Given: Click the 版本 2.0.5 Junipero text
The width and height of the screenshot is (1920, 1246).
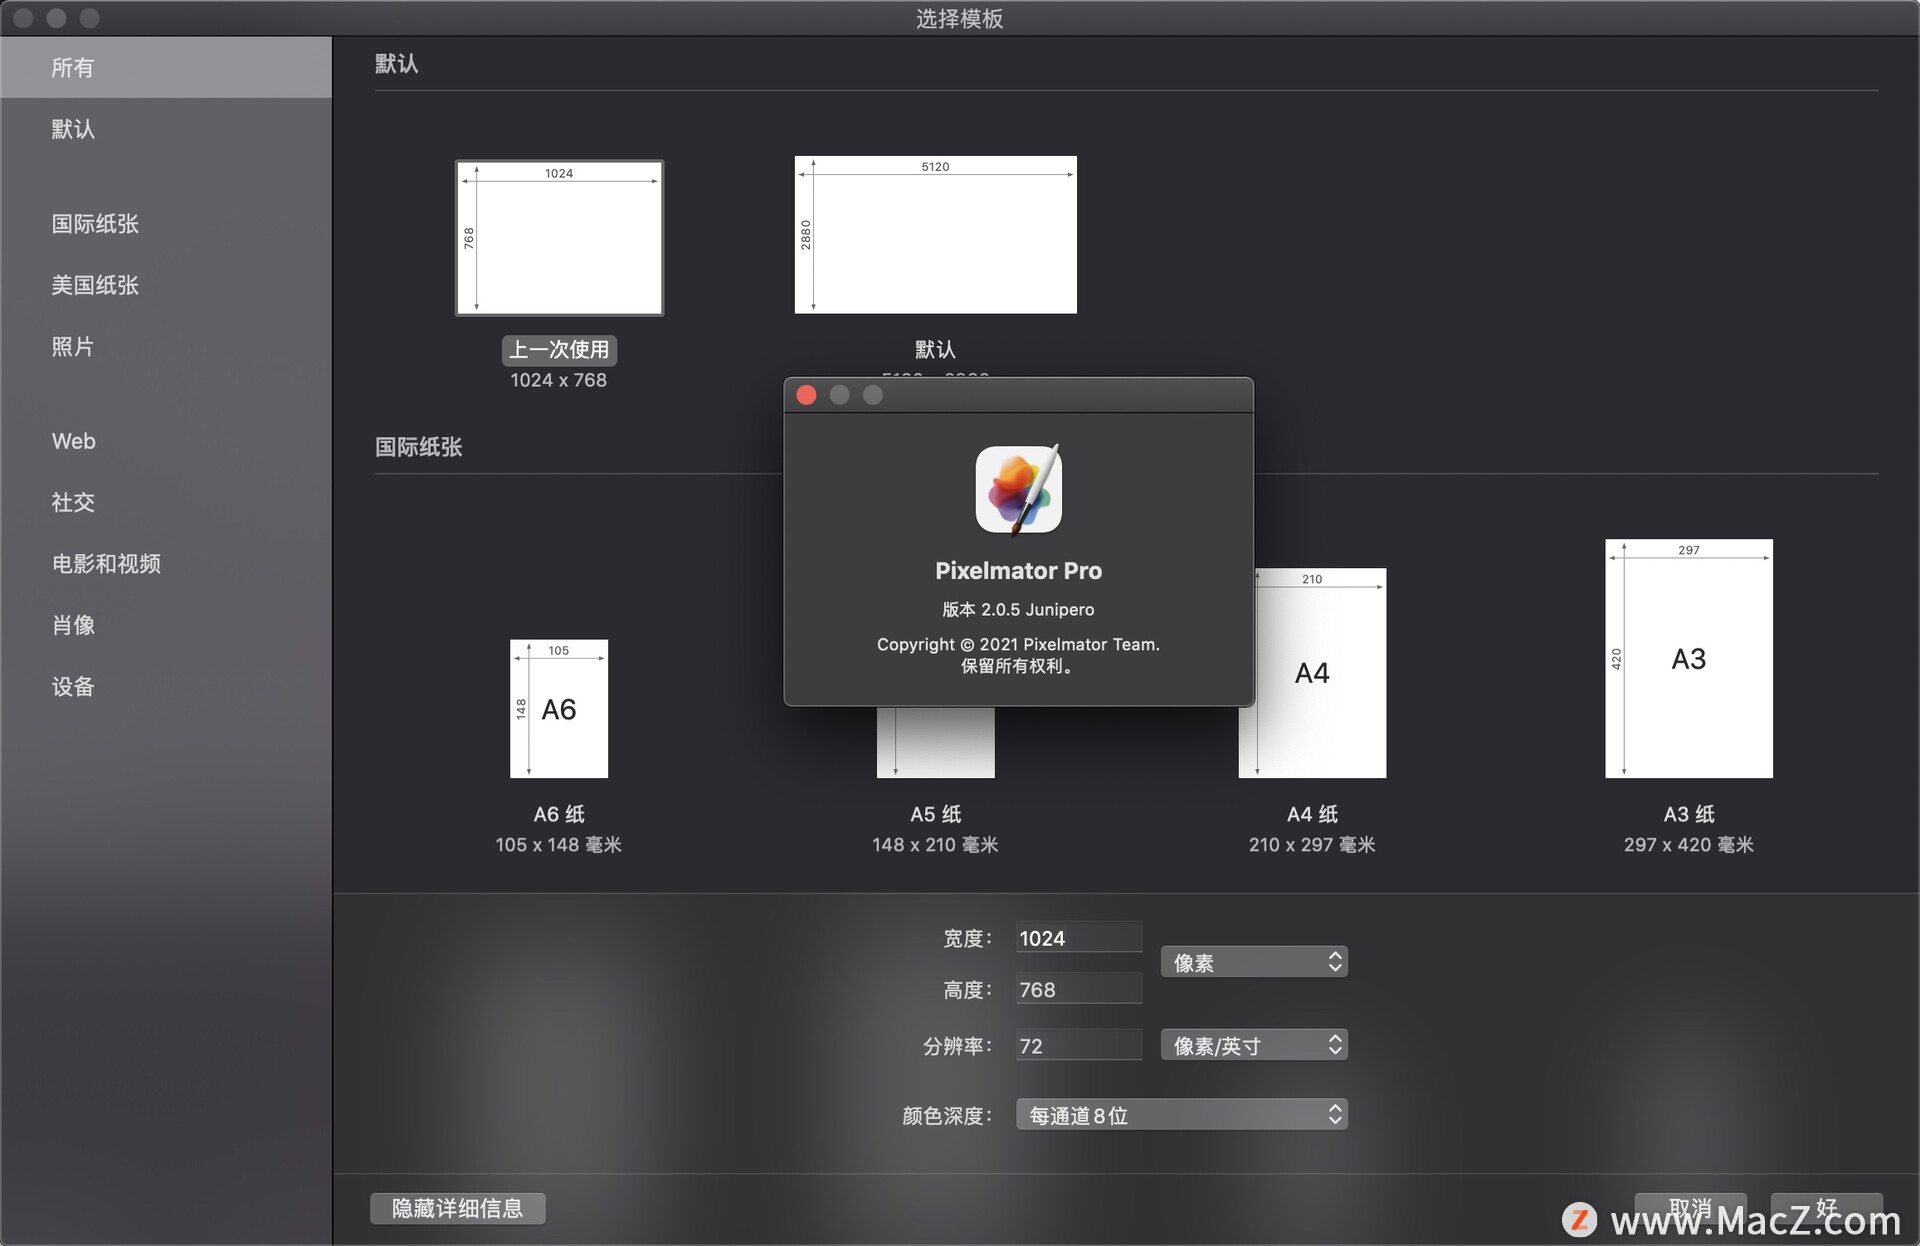Looking at the screenshot, I should click(x=1018, y=609).
